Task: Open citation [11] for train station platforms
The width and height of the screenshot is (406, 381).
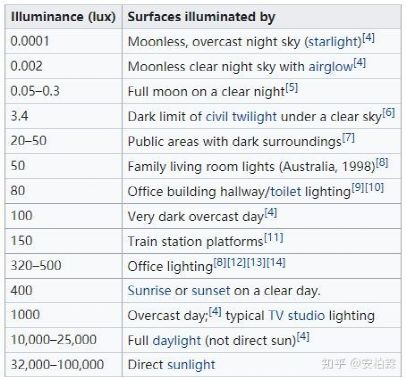Action: pos(273,238)
